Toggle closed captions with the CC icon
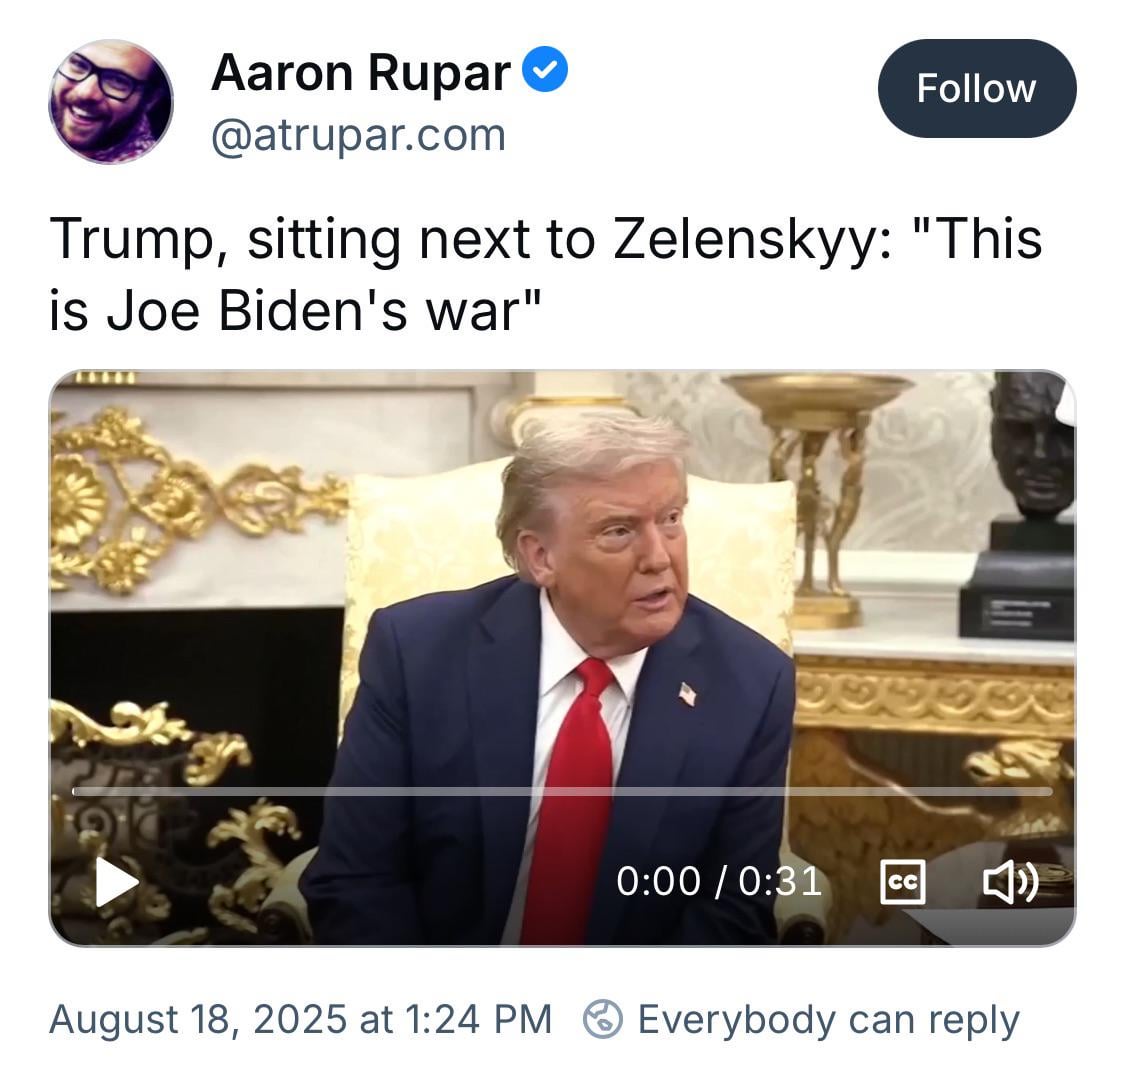 tap(903, 881)
